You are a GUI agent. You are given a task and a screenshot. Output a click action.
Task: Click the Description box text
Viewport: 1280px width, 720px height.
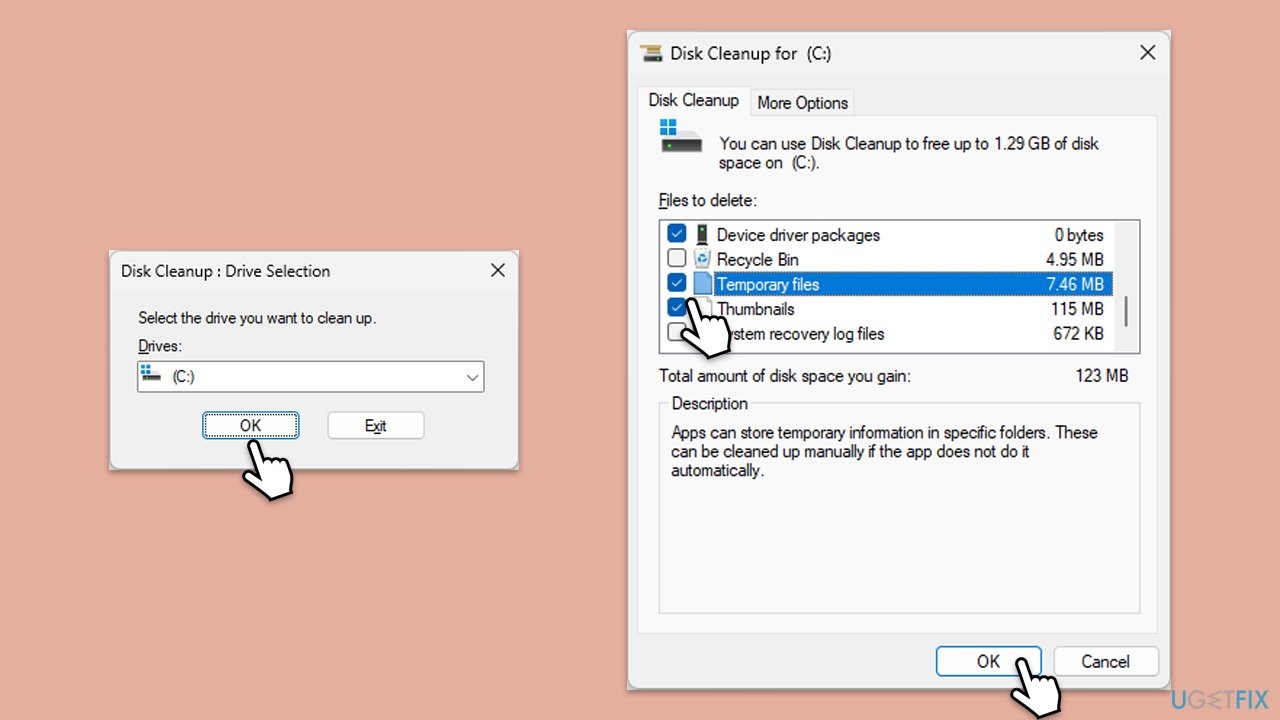click(x=884, y=451)
